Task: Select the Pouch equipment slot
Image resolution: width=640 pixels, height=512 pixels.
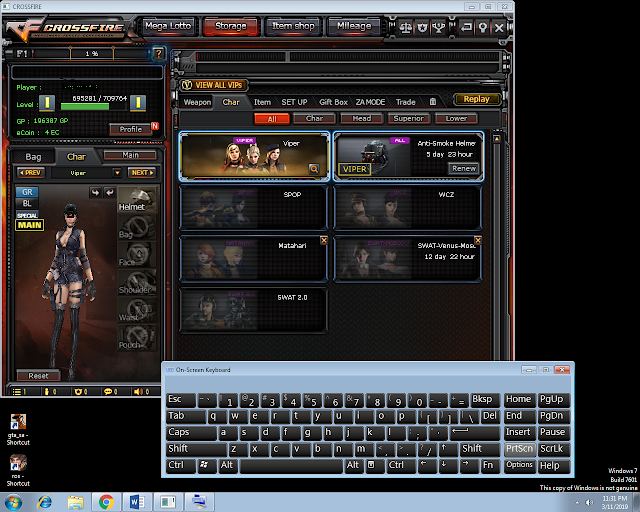Action: (x=138, y=337)
